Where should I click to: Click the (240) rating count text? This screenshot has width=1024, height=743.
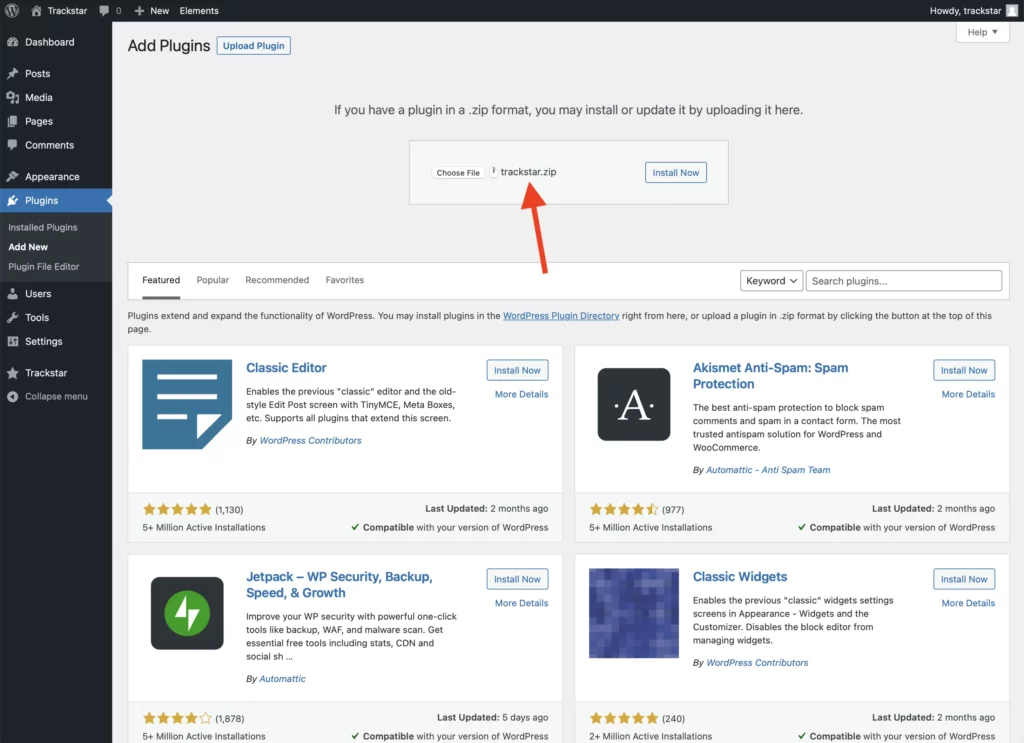coord(673,718)
